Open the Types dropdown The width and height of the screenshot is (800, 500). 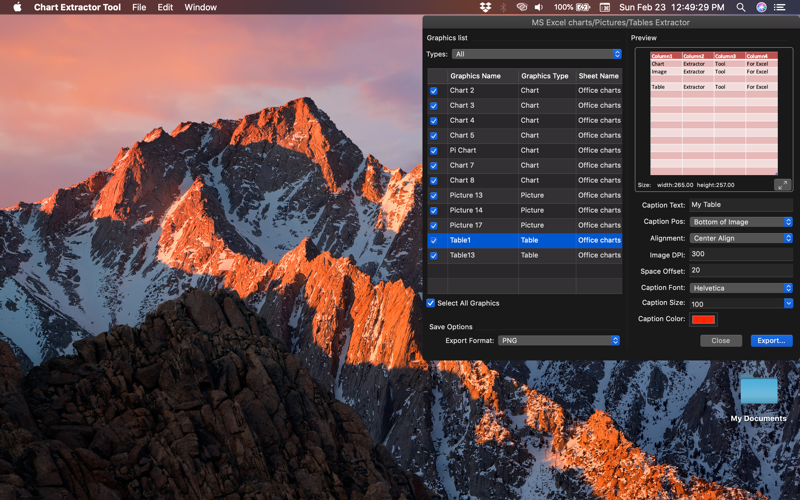pyautogui.click(x=536, y=54)
